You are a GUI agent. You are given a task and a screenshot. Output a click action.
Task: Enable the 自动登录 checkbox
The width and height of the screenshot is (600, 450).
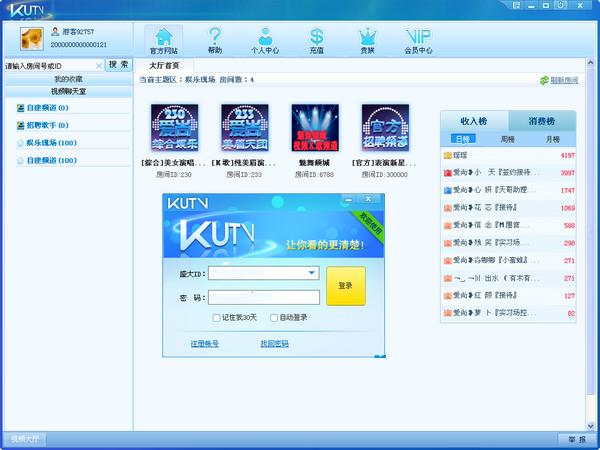(274, 318)
